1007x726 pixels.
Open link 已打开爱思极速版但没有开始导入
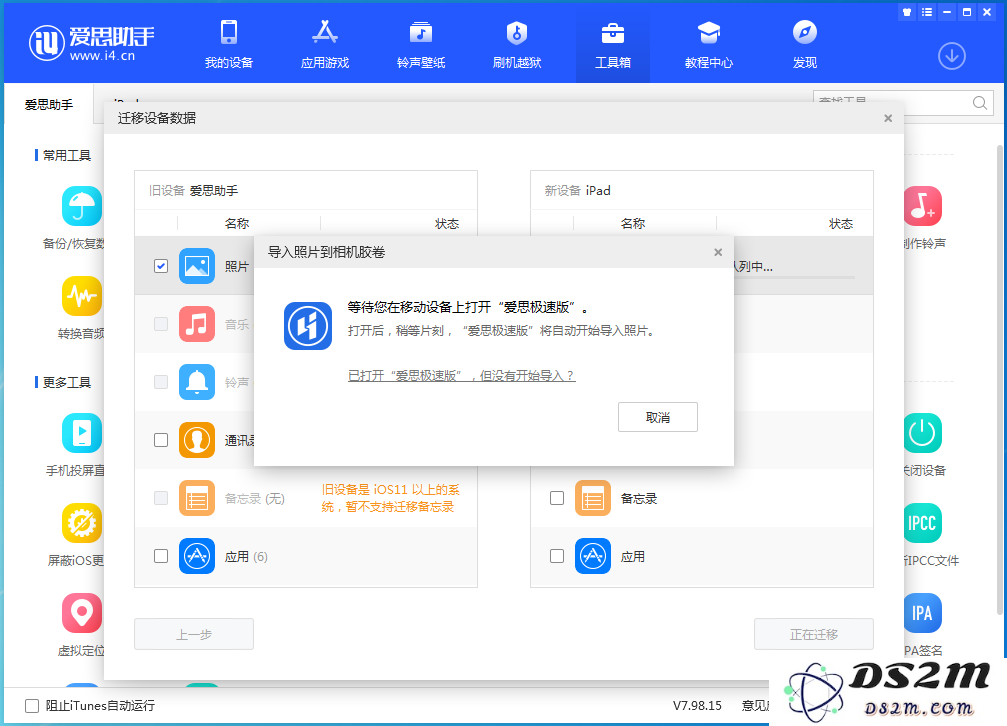(461, 376)
